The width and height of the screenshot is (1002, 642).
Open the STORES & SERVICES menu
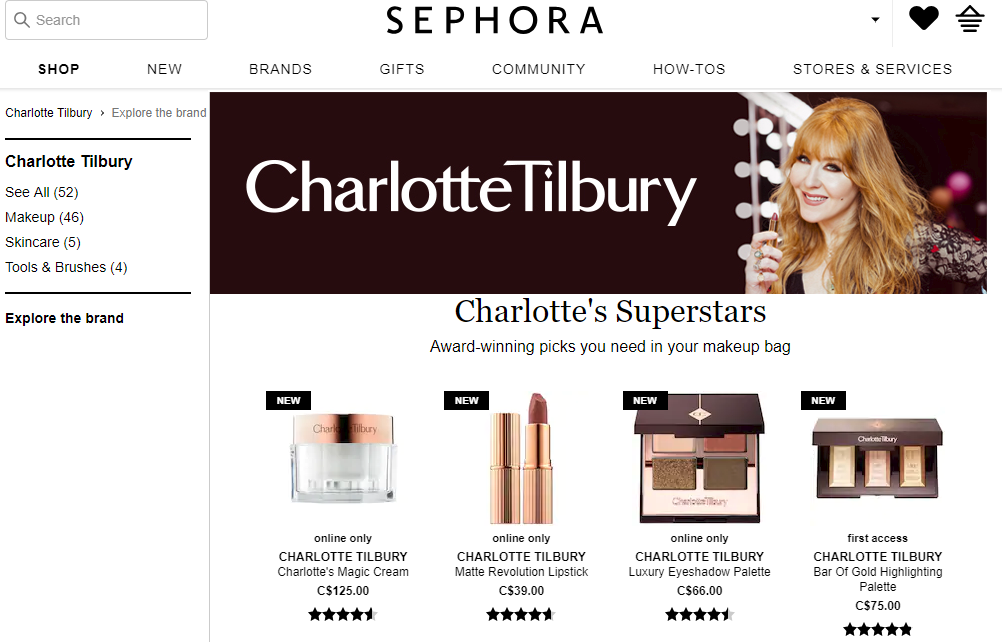point(872,69)
